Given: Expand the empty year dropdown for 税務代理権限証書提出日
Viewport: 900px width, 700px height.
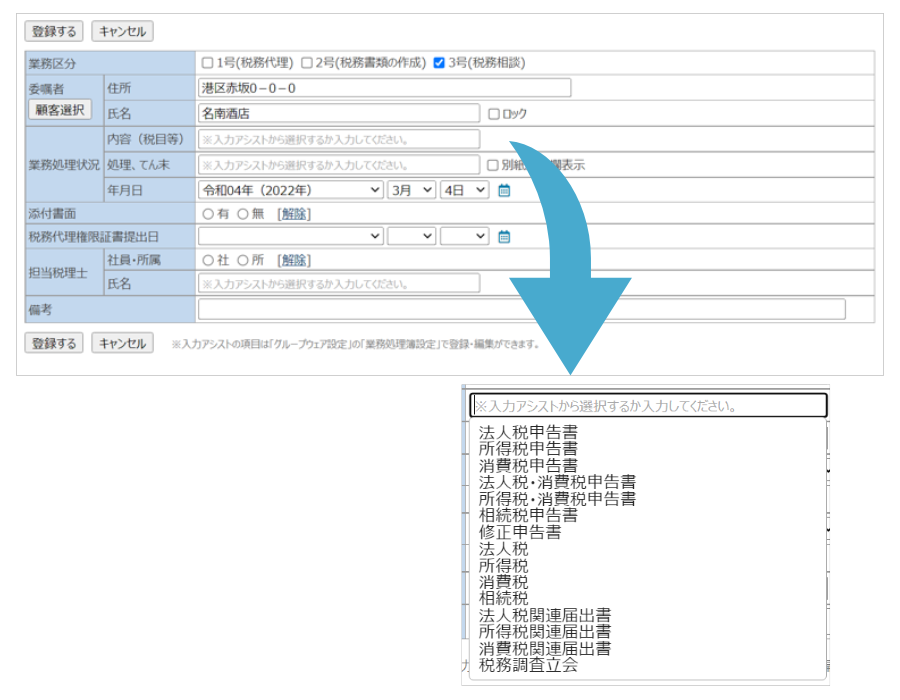Looking at the screenshot, I should point(291,237).
